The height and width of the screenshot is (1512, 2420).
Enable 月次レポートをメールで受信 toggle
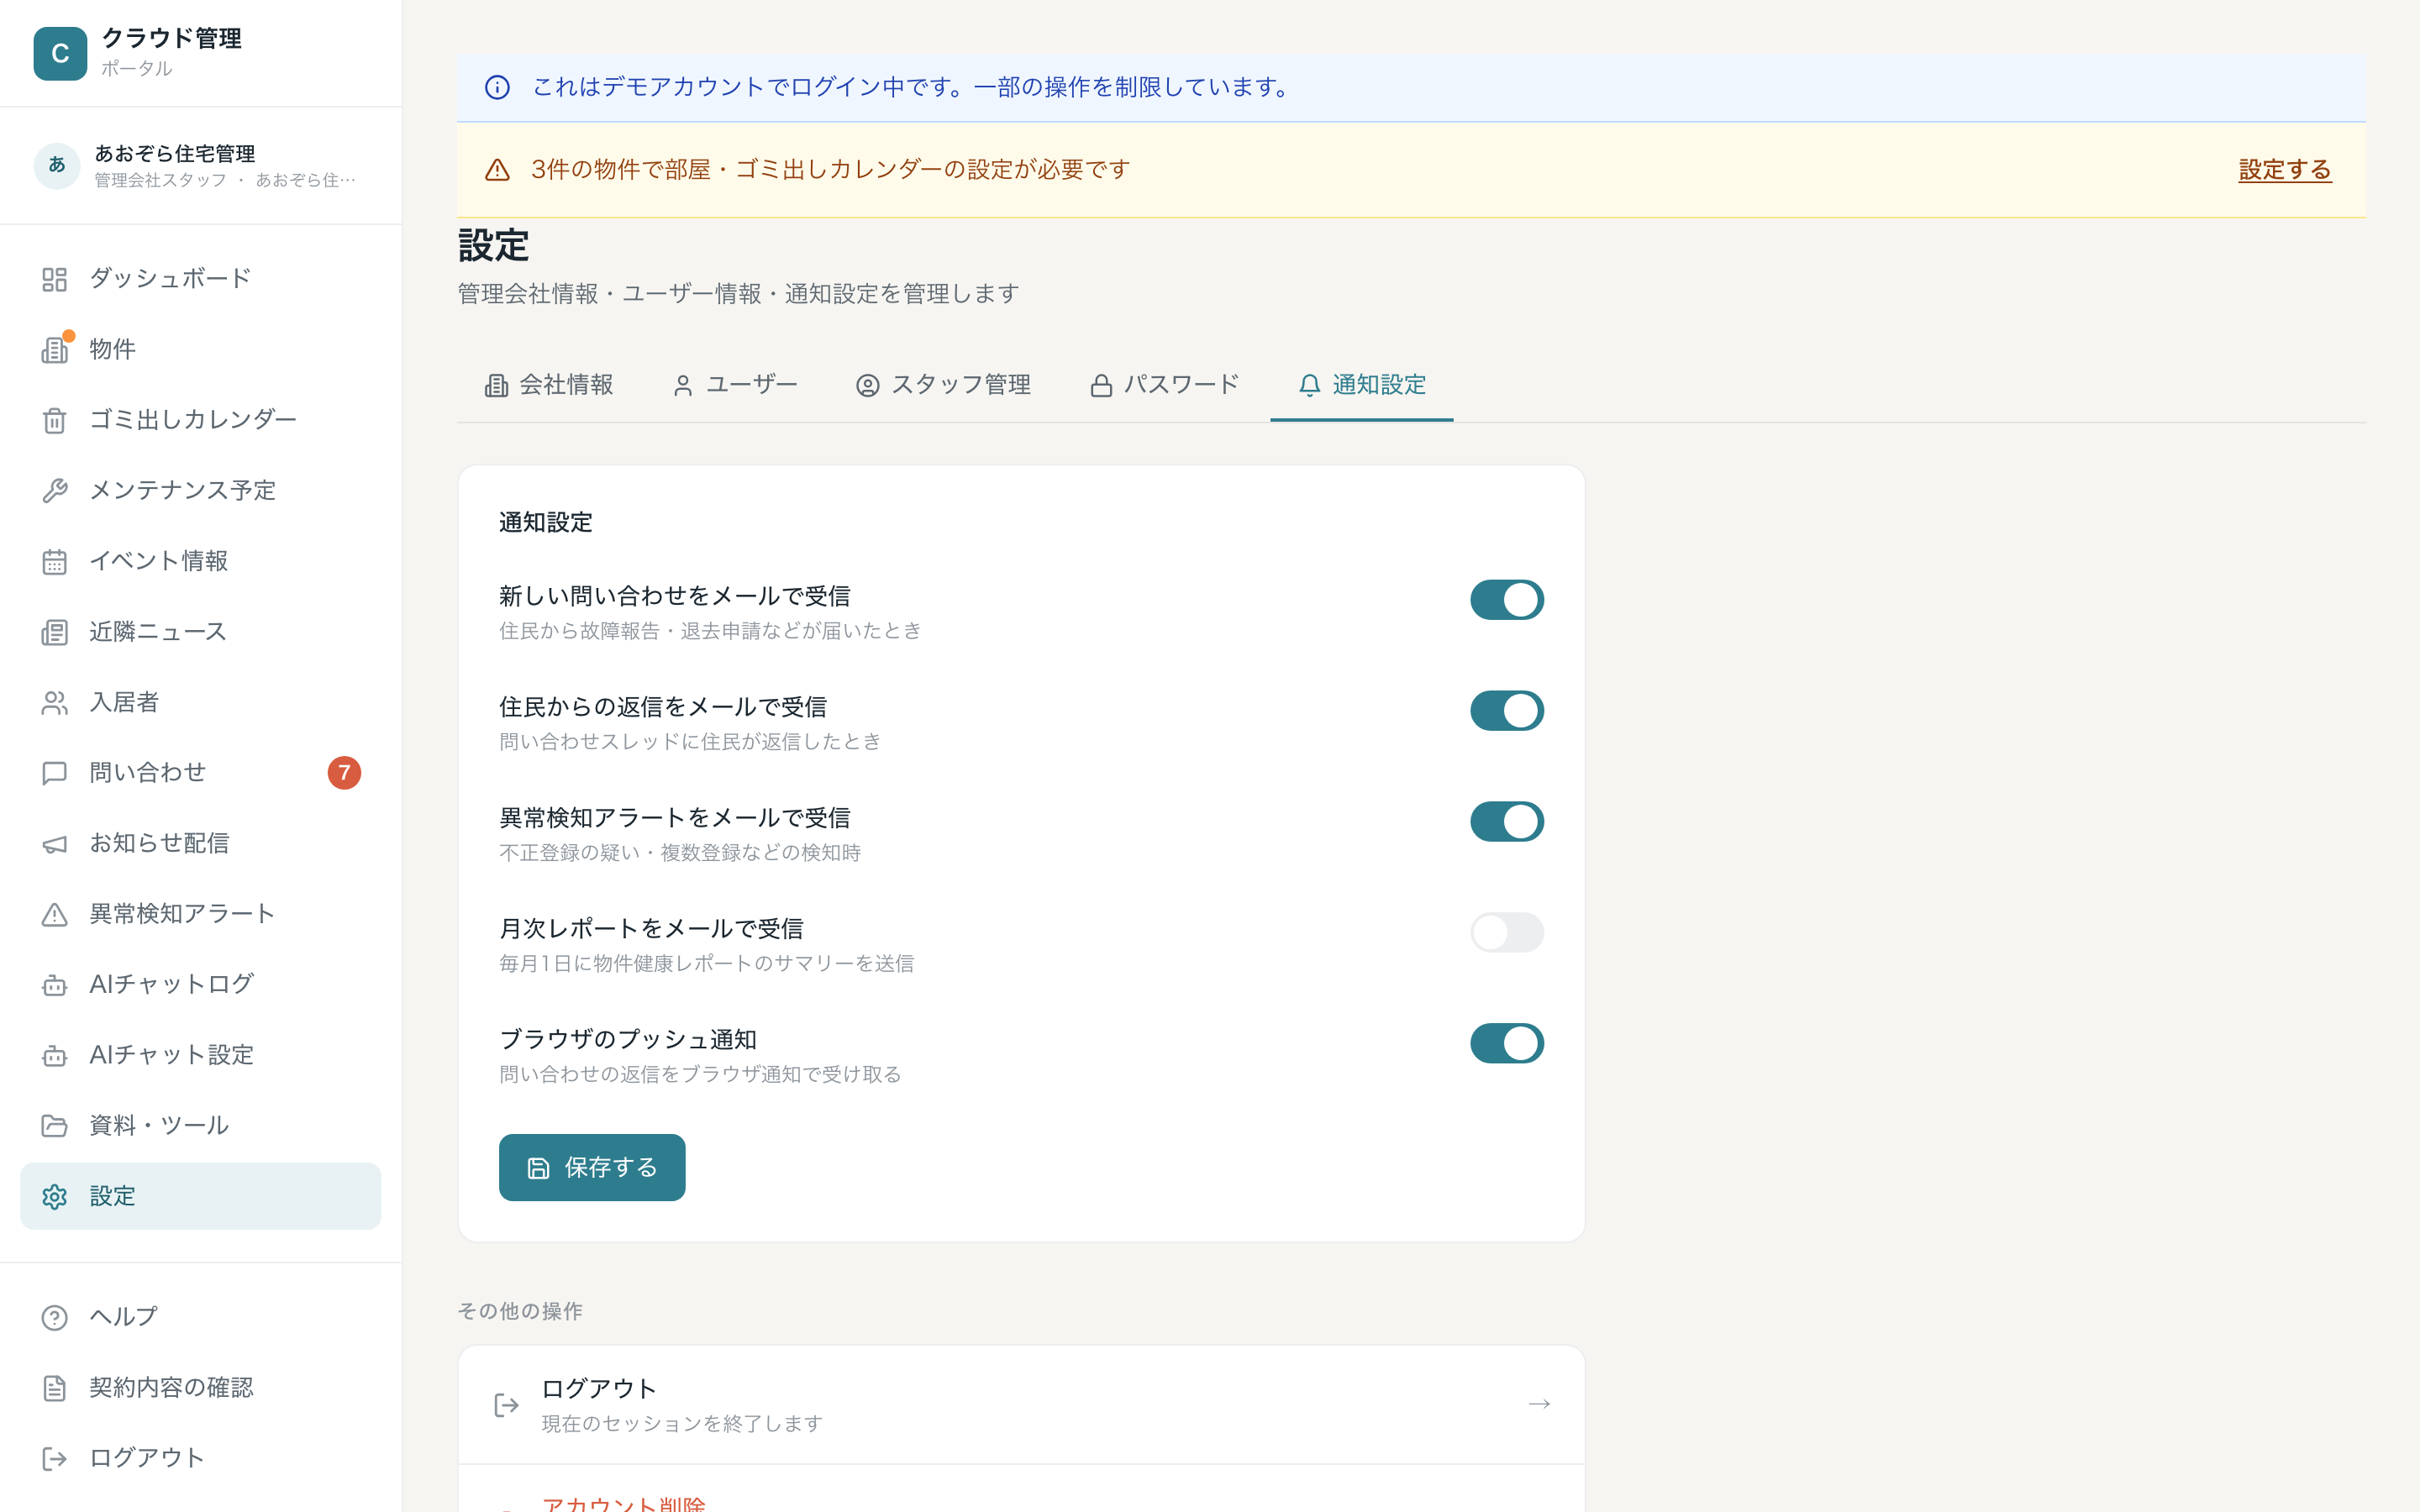coord(1506,932)
